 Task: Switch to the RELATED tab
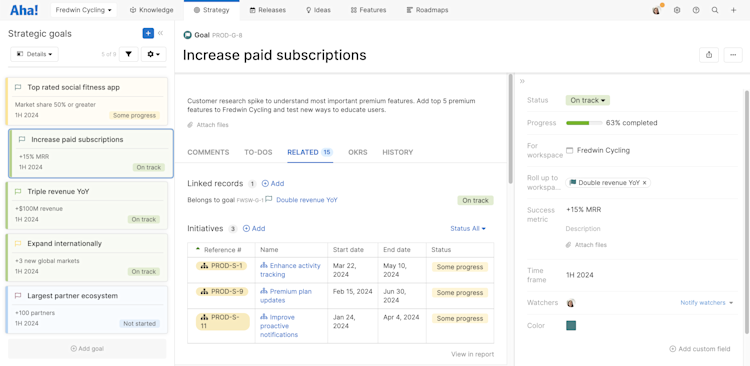(310, 152)
